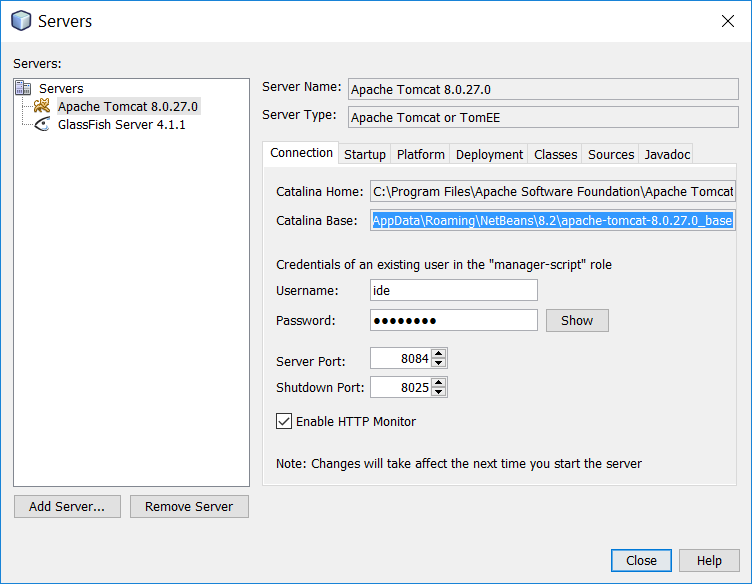
Task: Close the dialog with the X button
Action: point(728,21)
